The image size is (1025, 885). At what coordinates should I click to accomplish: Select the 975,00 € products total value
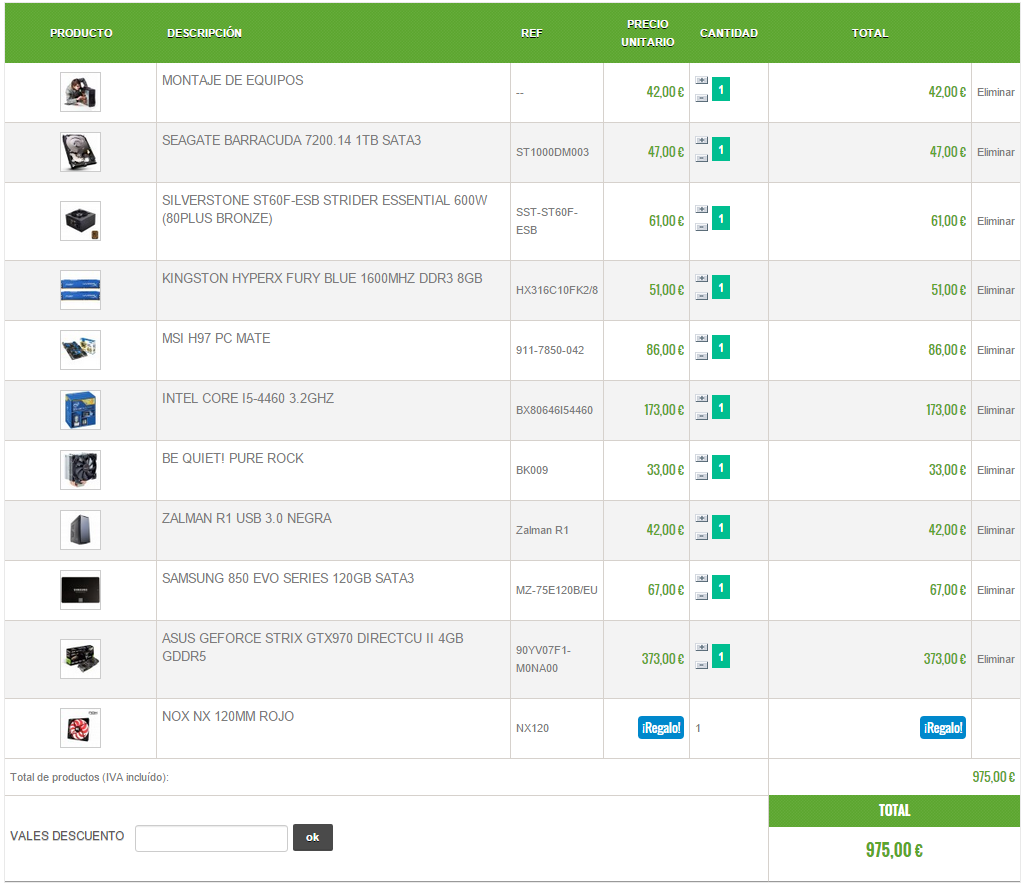994,777
